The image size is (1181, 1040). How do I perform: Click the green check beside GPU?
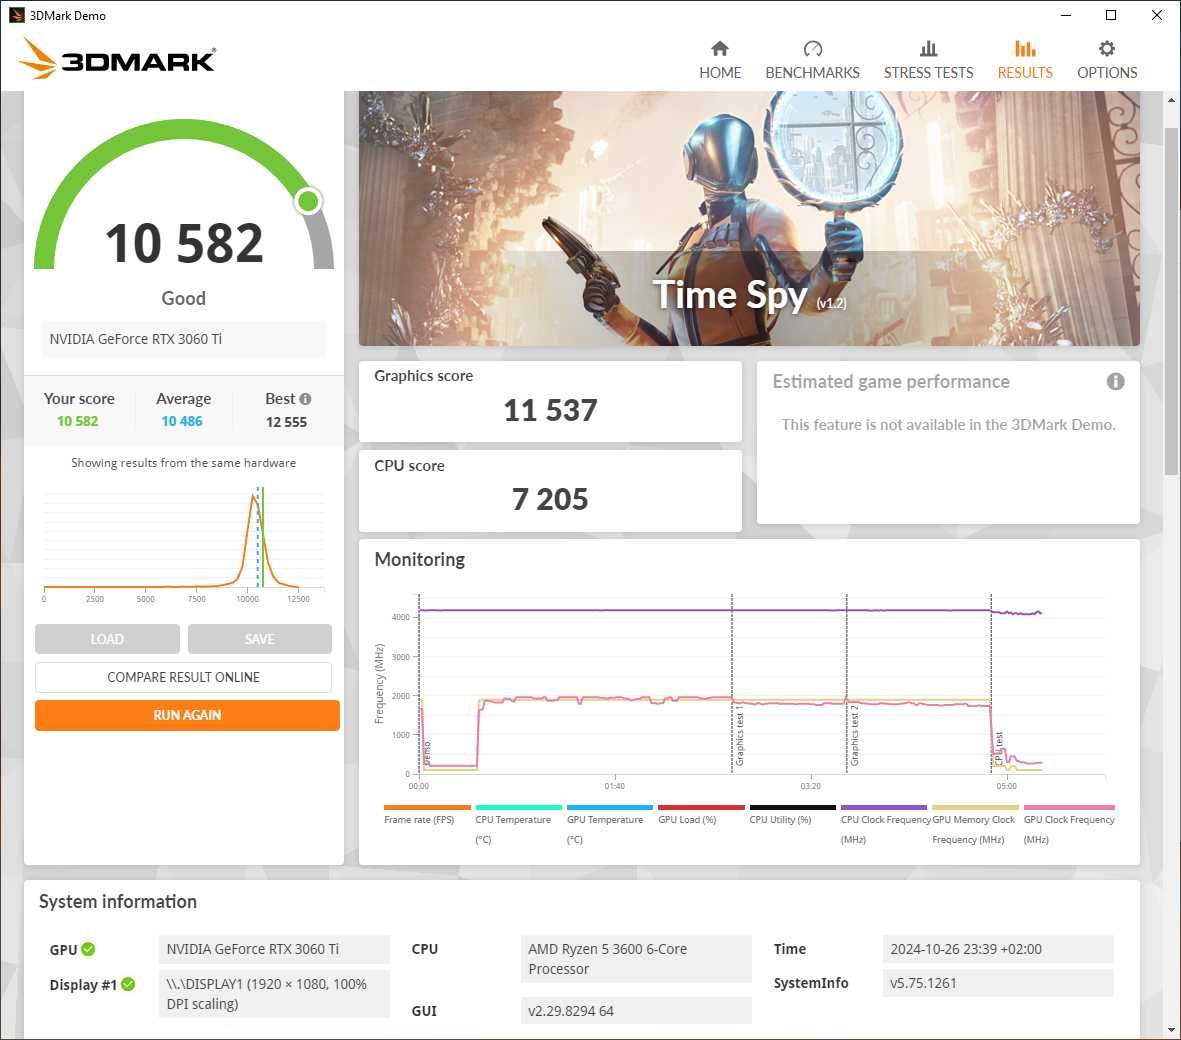tap(88, 949)
